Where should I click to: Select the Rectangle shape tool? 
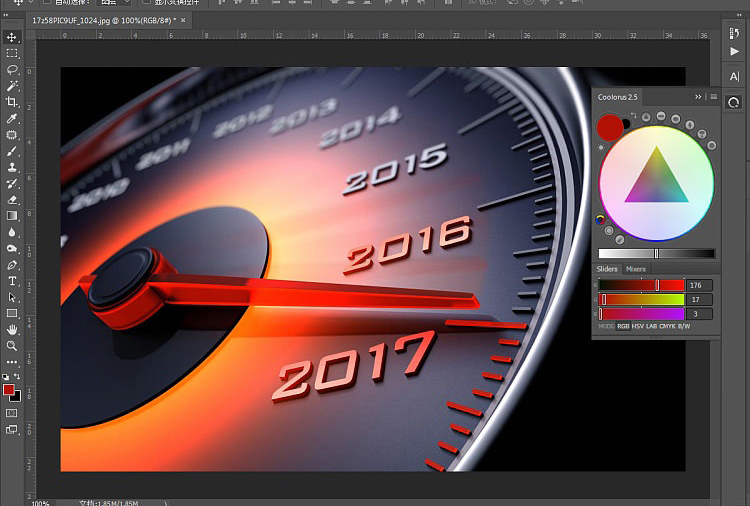(x=11, y=314)
